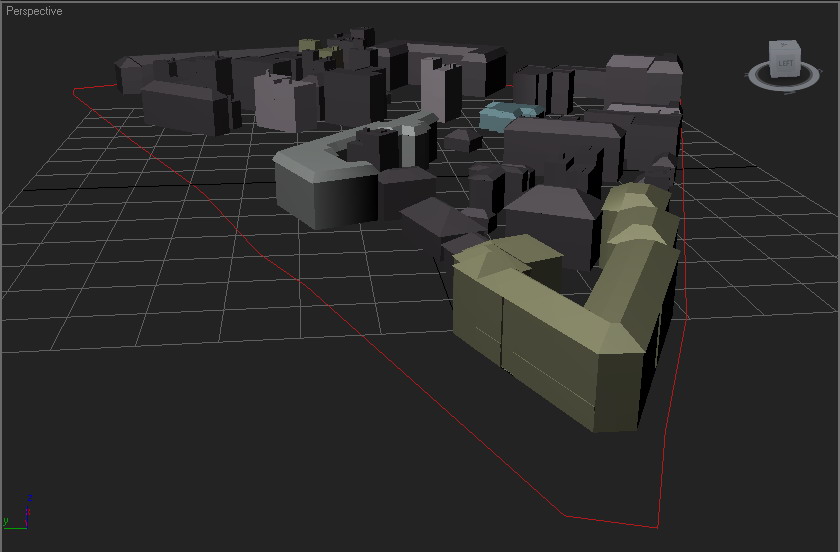
Task: Open the Perspective viewport label menu
Action: tap(34, 11)
